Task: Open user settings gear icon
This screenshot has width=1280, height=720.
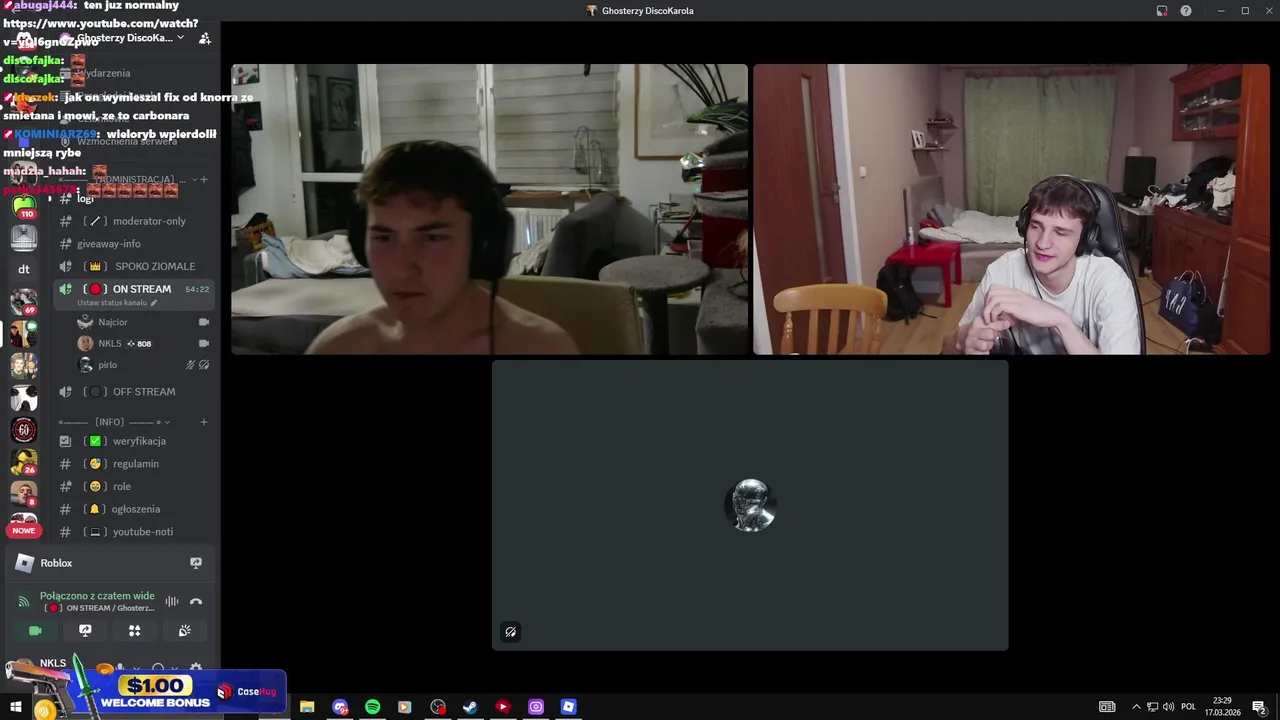Action: (196, 668)
